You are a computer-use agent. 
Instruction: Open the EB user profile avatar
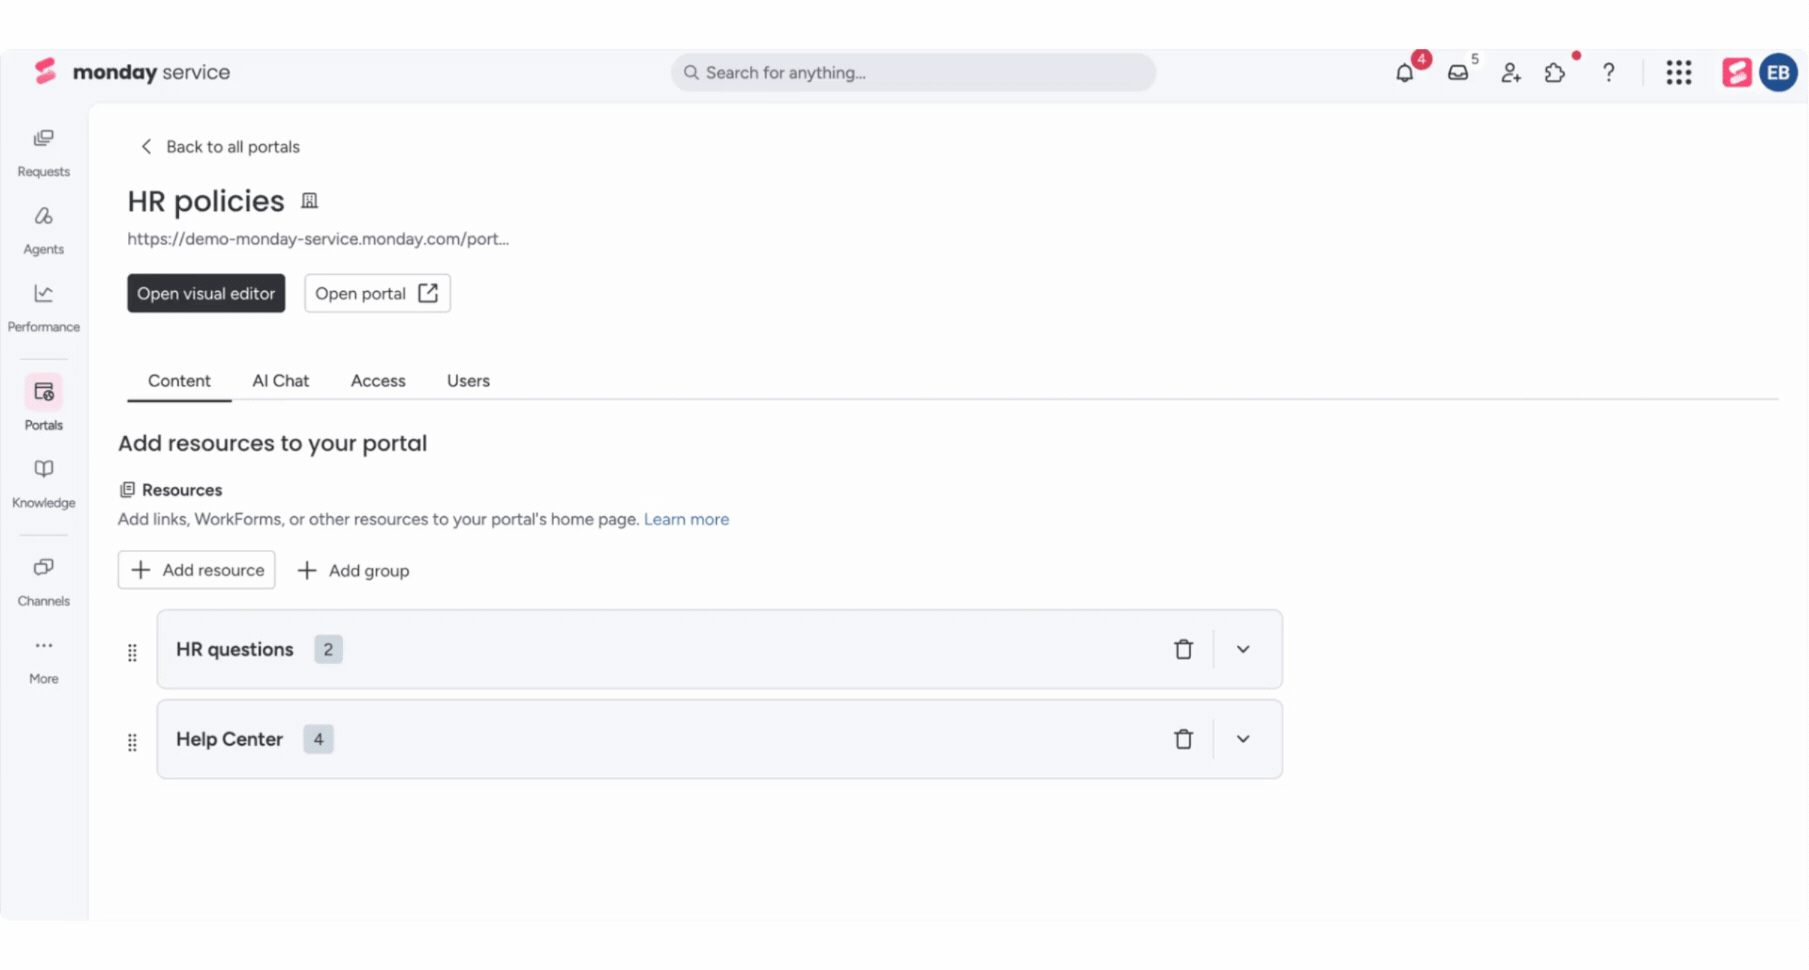coord(1778,72)
